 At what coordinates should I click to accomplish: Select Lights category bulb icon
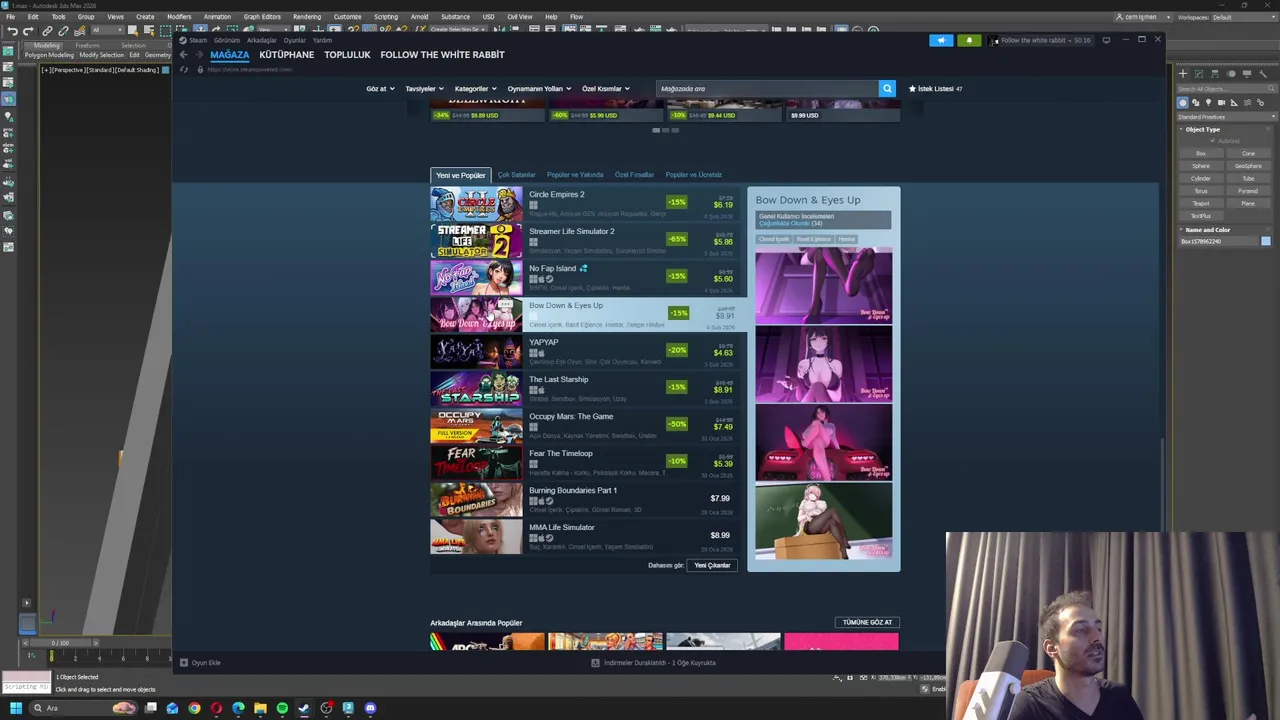tap(1208, 102)
